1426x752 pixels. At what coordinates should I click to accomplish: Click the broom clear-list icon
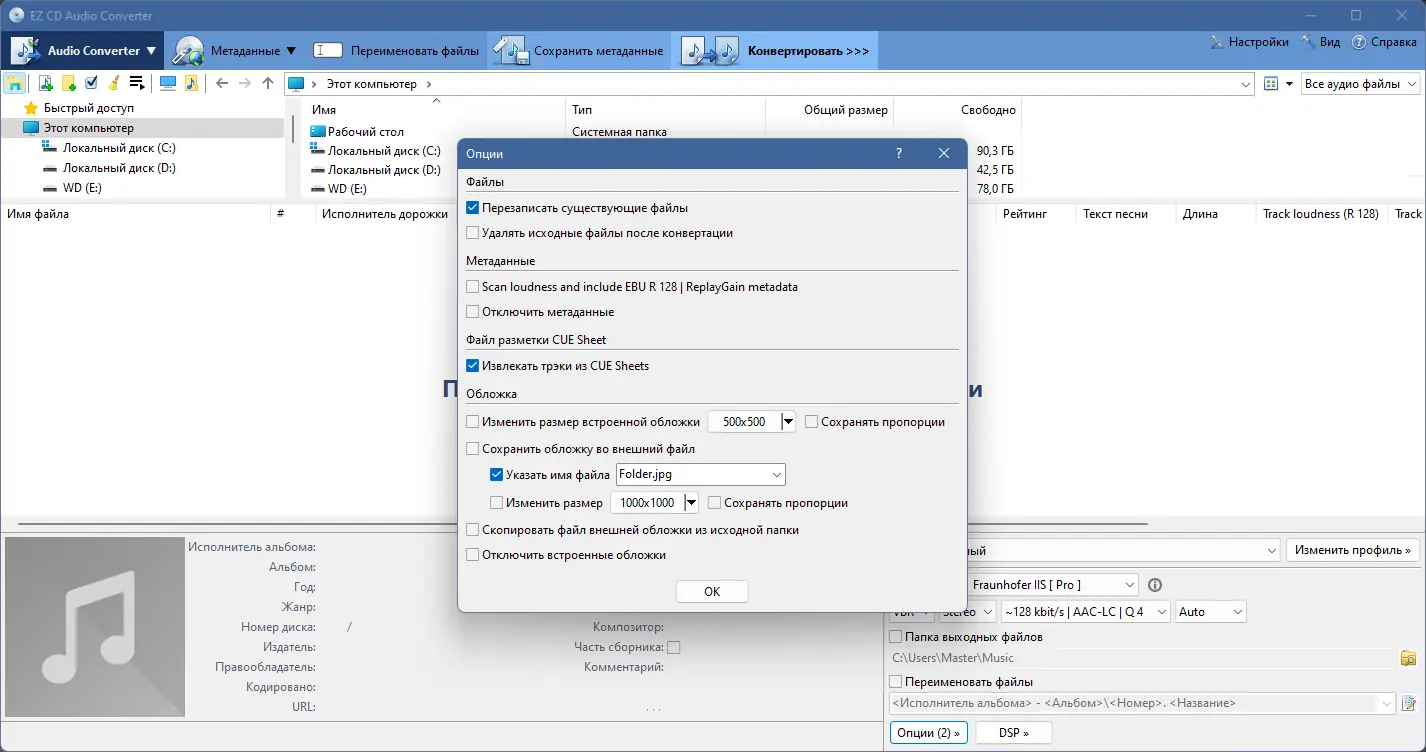click(x=114, y=84)
